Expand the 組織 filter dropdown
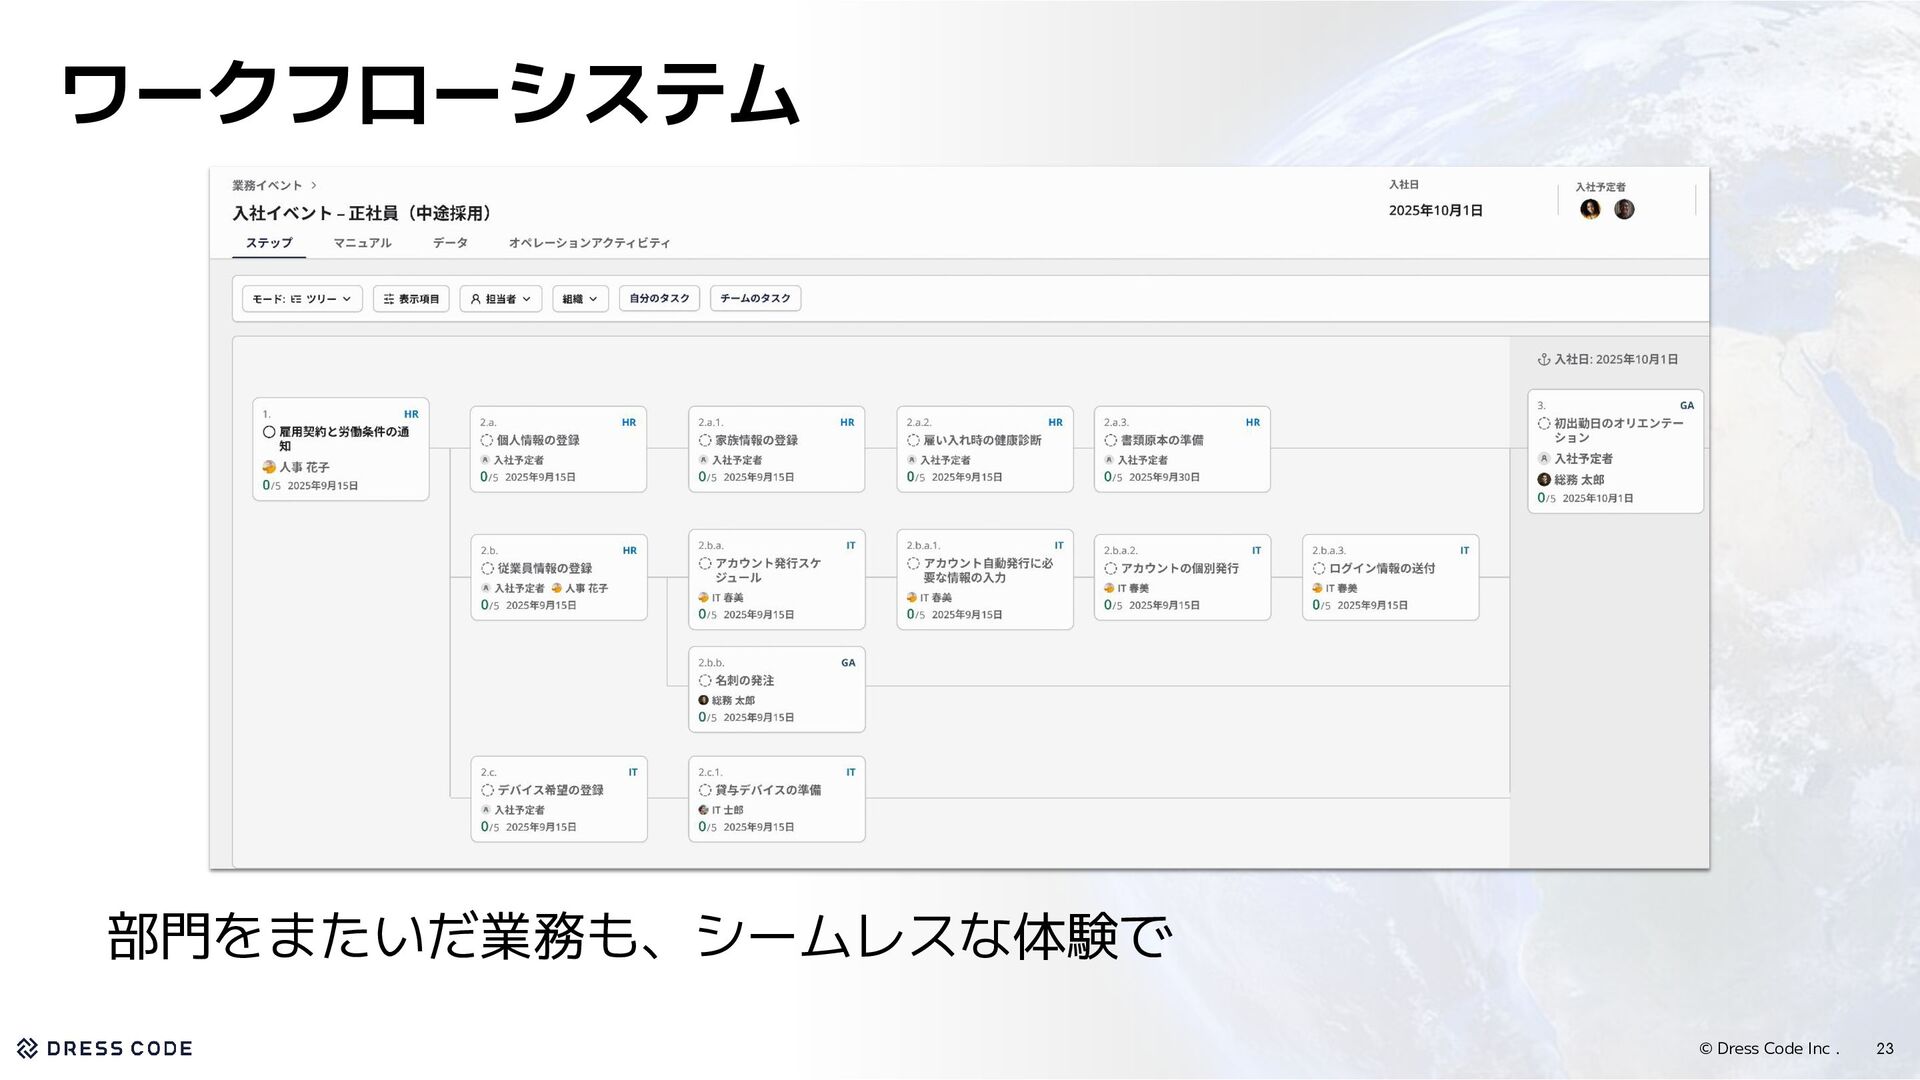1920x1080 pixels. [580, 299]
